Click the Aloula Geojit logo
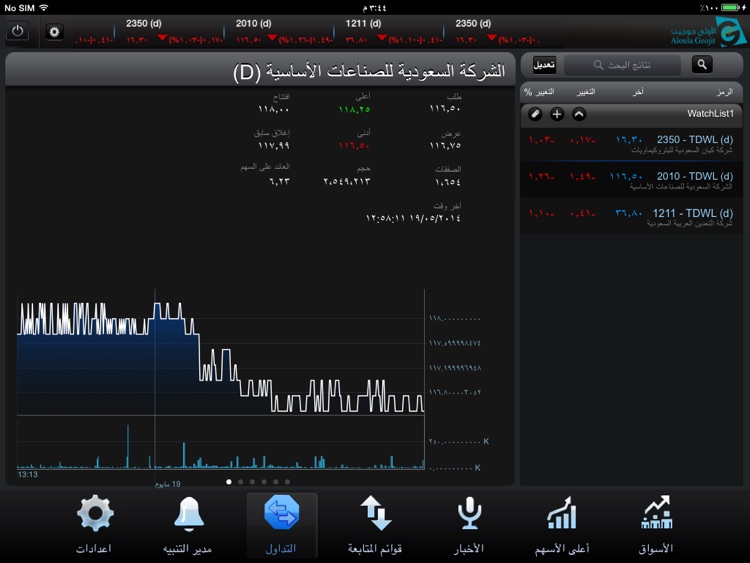 [708, 32]
